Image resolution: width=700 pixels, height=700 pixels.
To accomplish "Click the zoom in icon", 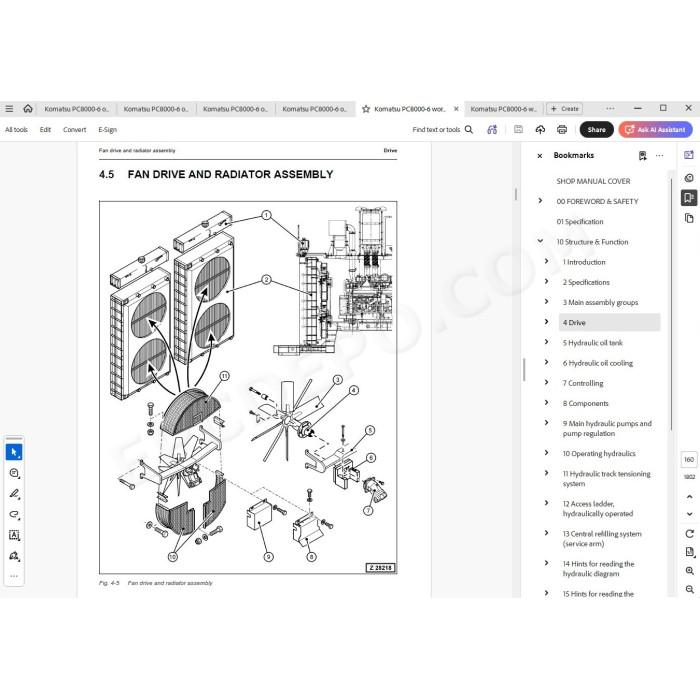I will pos(689,571).
